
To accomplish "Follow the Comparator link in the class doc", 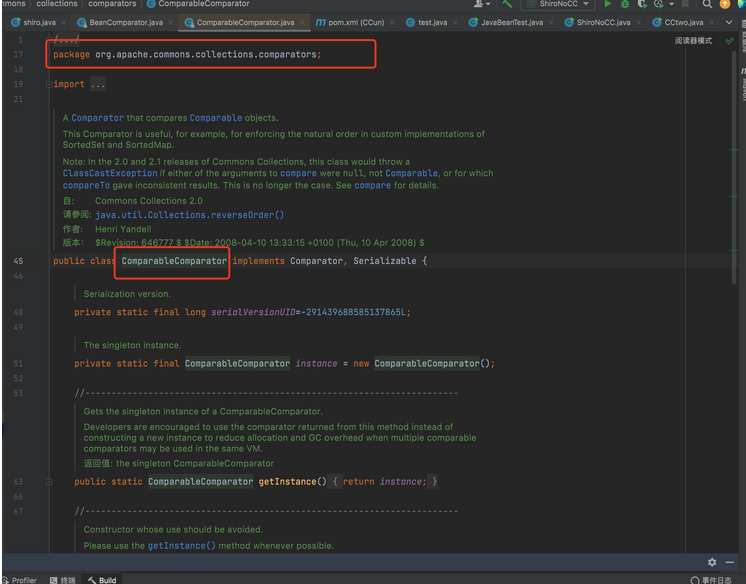I will tap(98, 118).
